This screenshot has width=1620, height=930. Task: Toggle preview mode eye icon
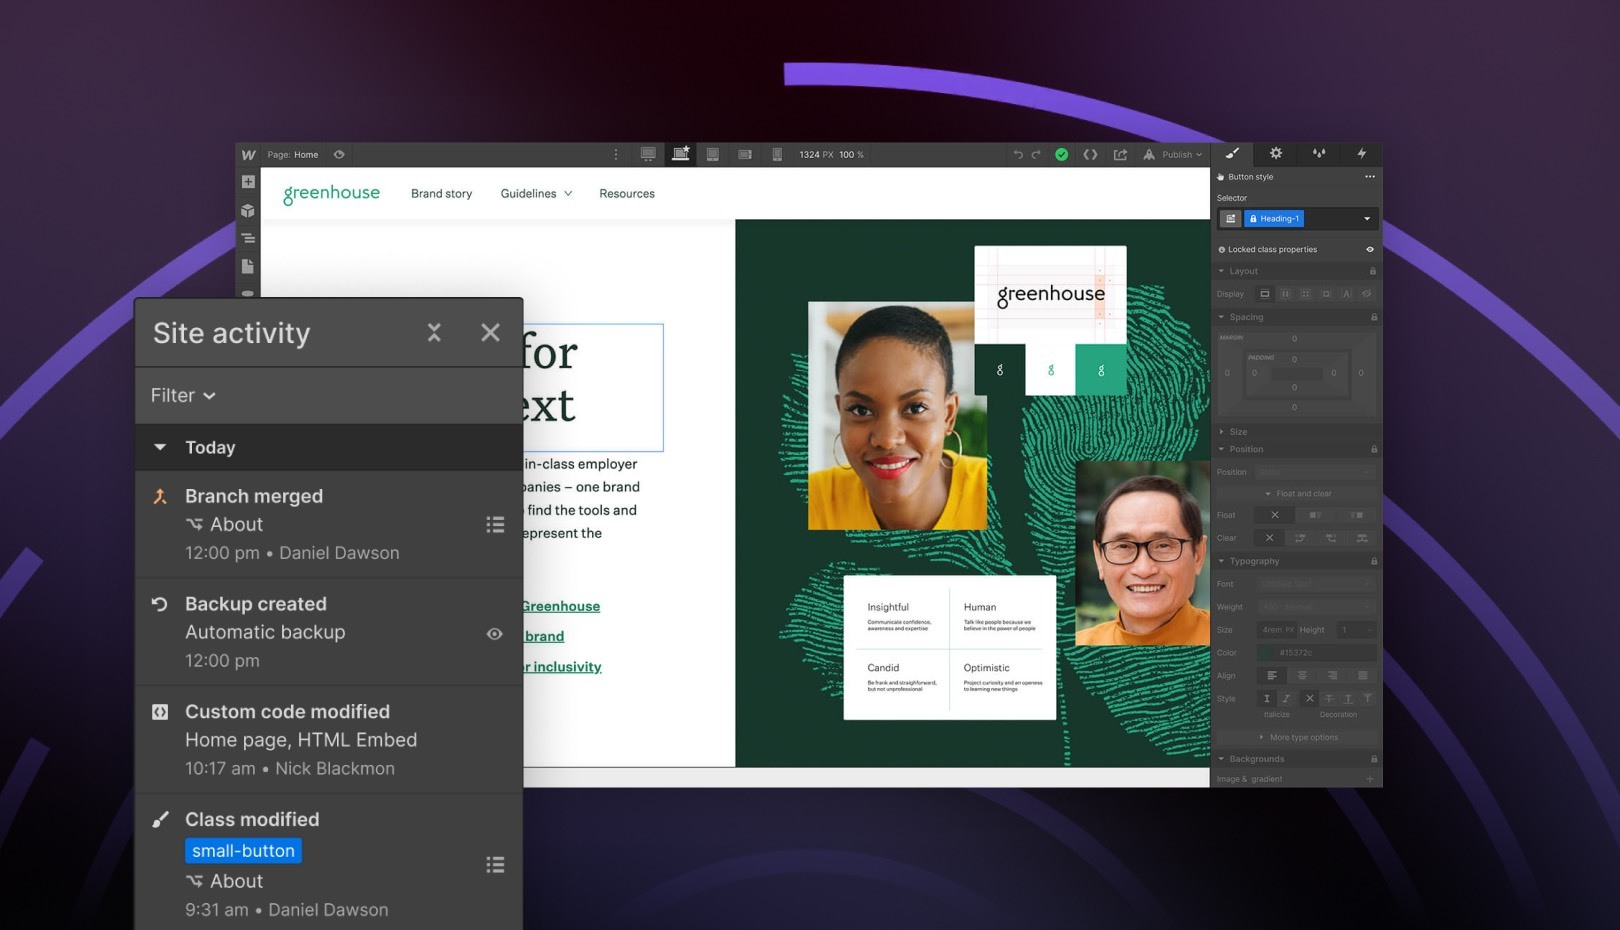coord(339,155)
